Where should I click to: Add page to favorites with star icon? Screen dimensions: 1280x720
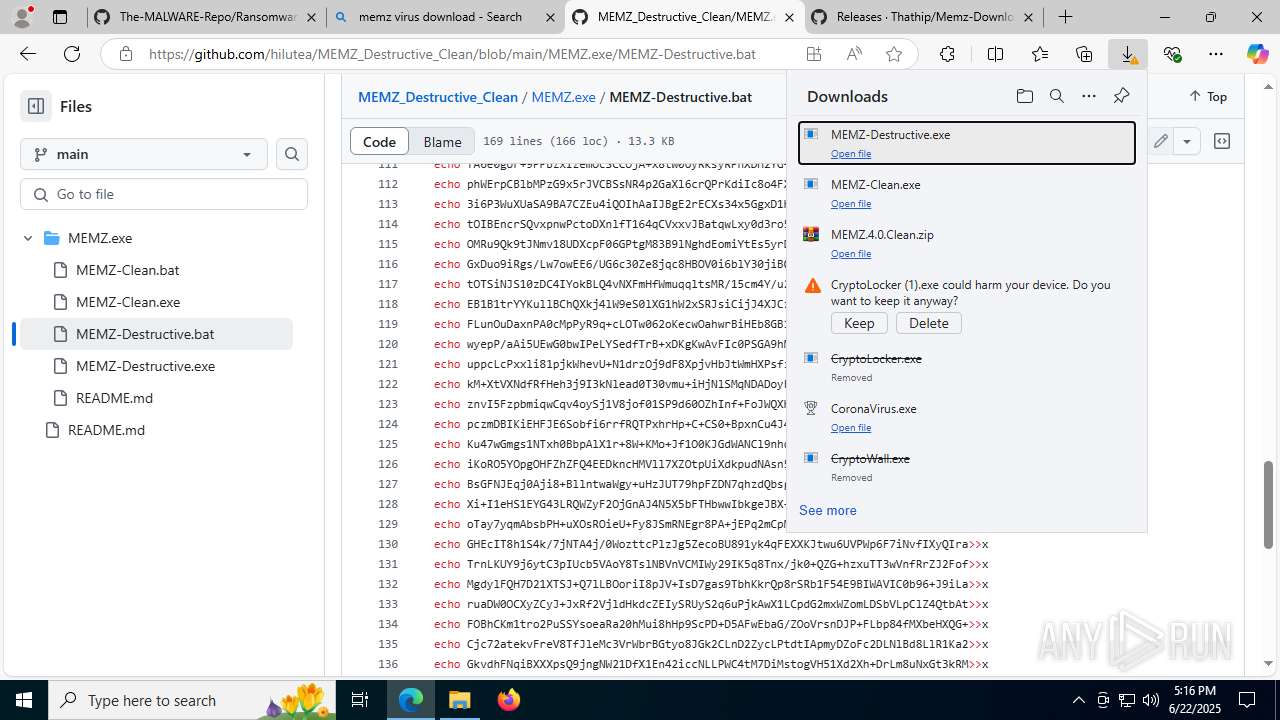[x=894, y=55]
